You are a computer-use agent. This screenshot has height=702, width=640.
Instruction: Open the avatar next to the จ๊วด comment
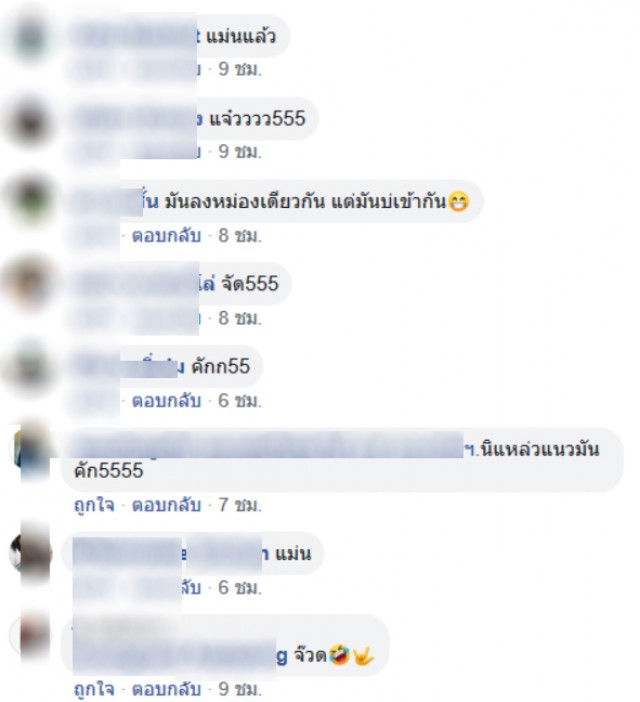30,636
